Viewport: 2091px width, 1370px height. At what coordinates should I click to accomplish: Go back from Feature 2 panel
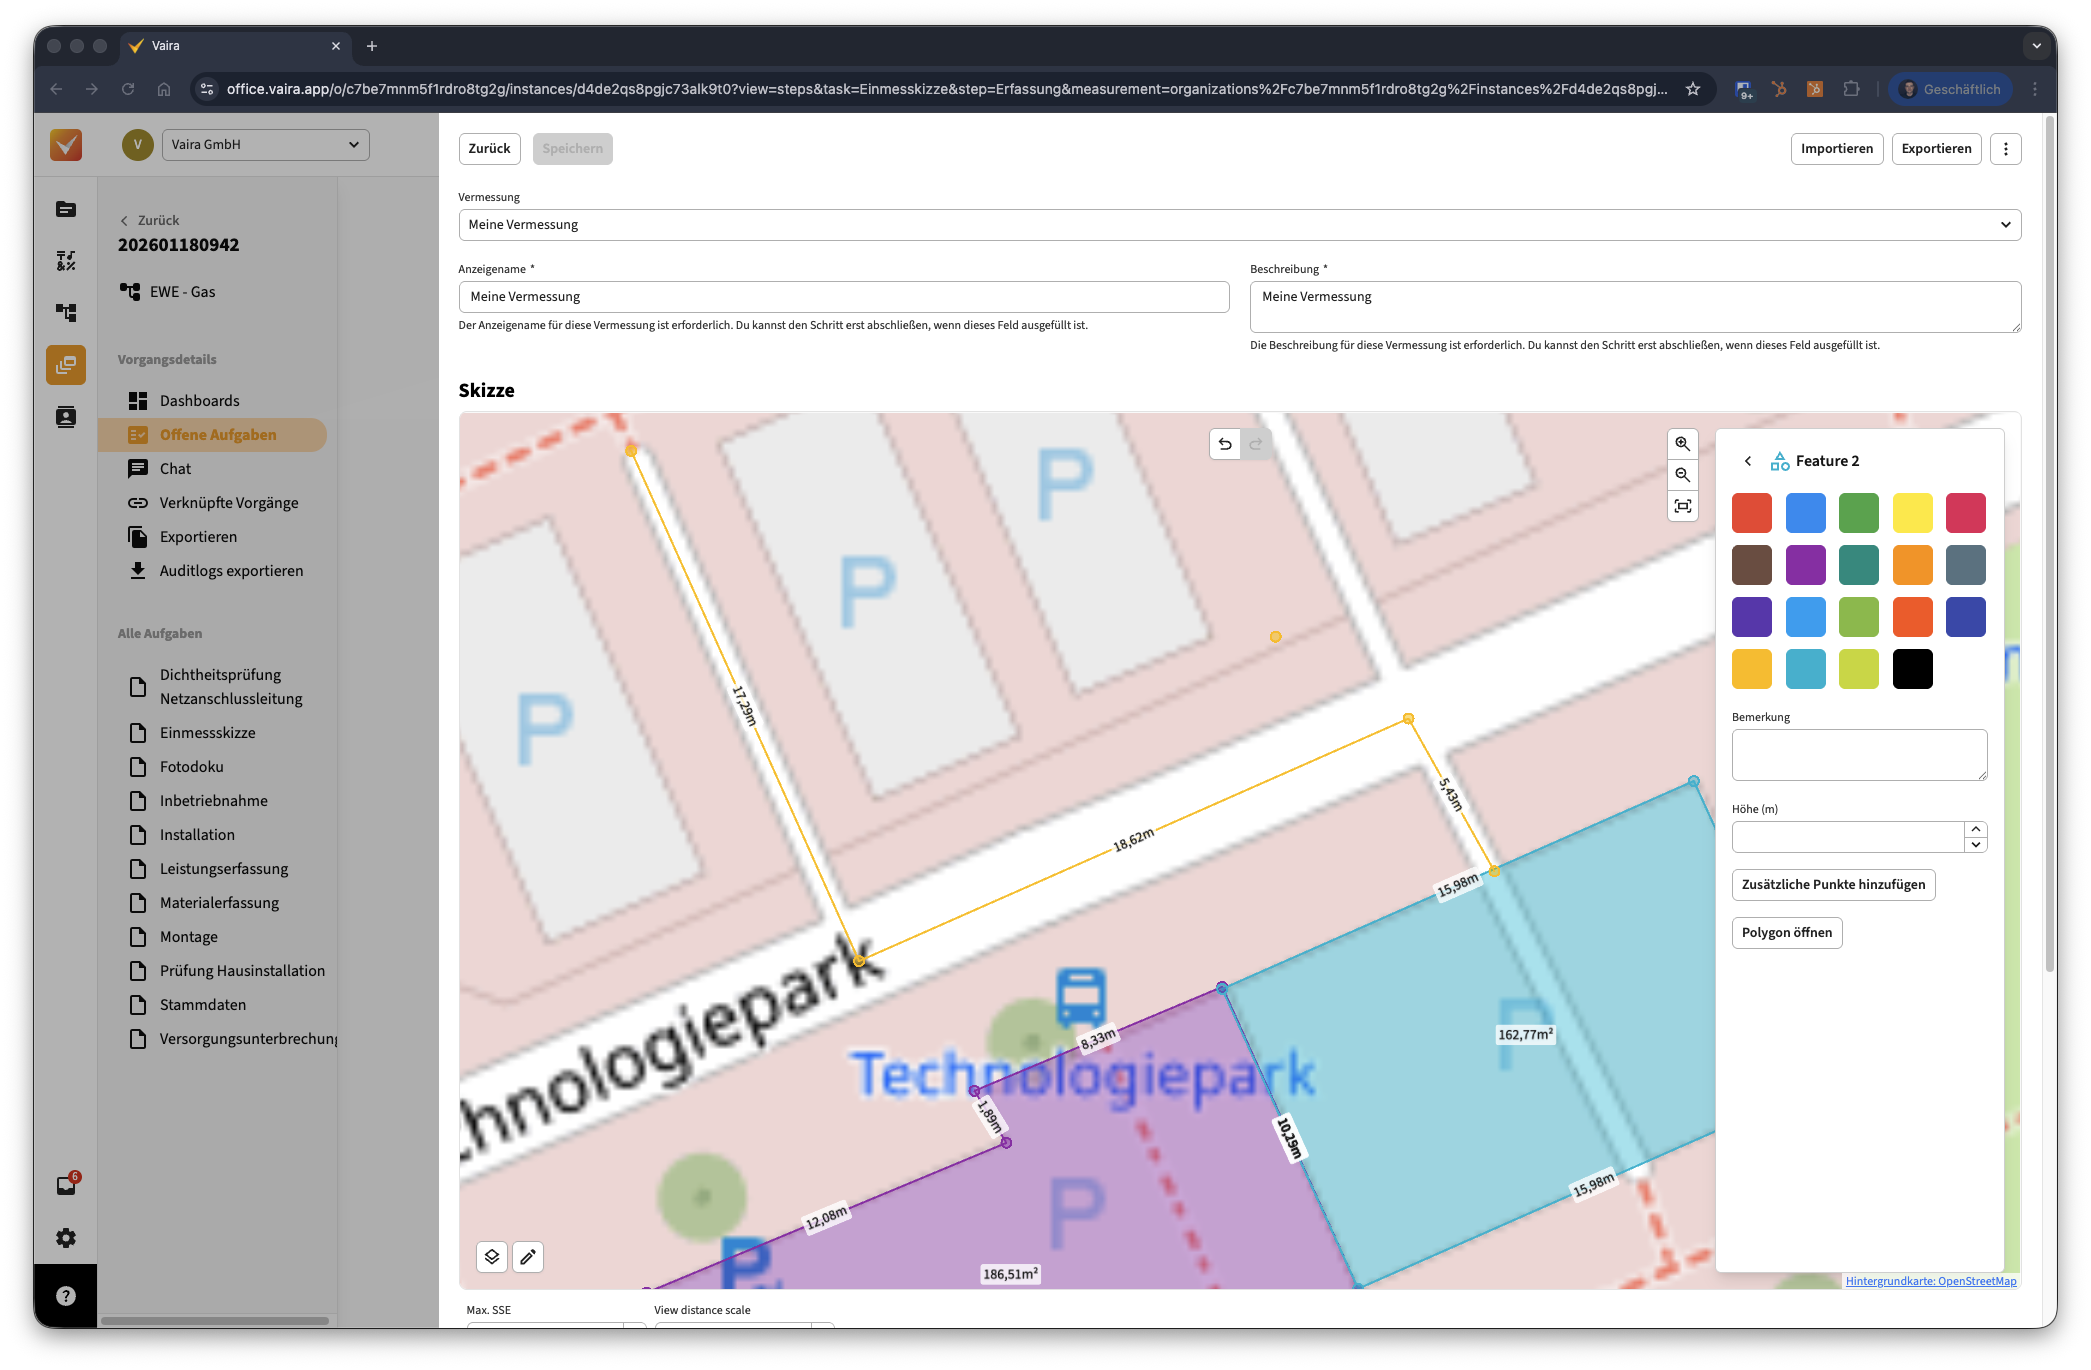tap(1748, 461)
